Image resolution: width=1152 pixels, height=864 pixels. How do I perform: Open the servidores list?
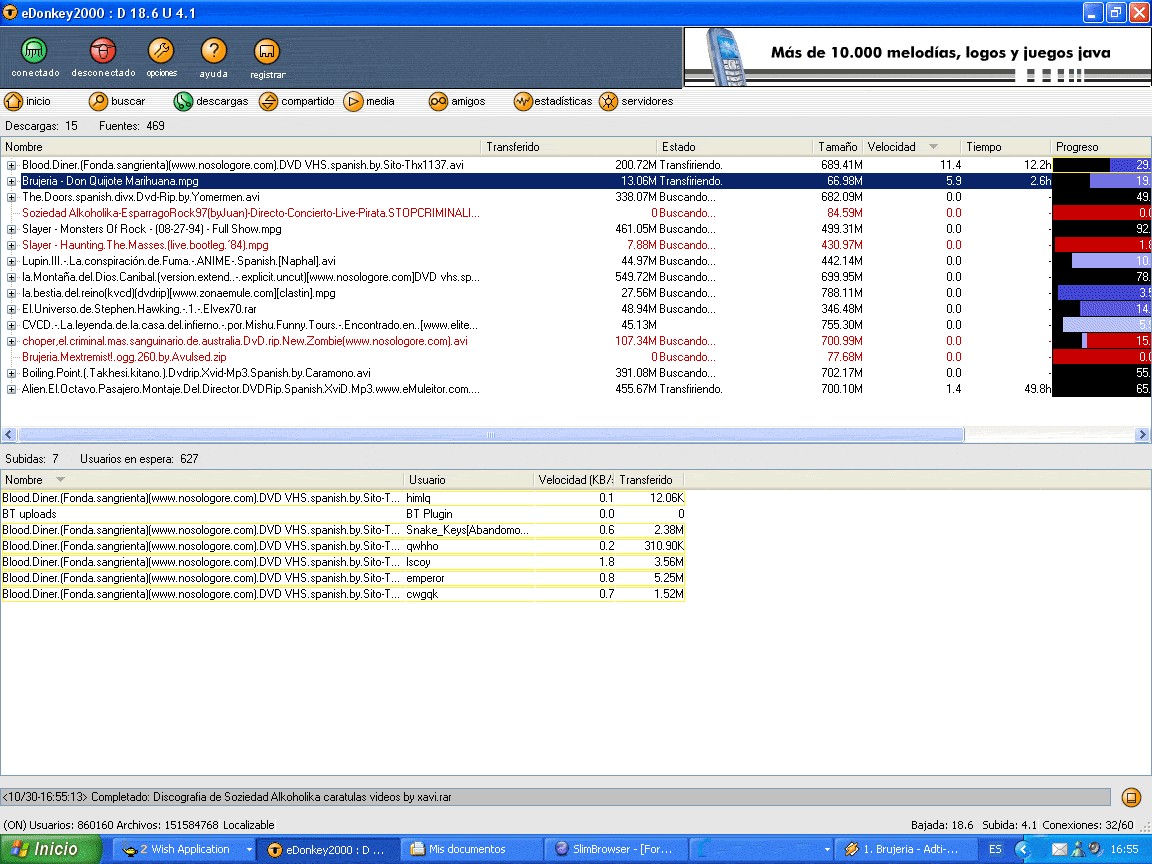636,101
